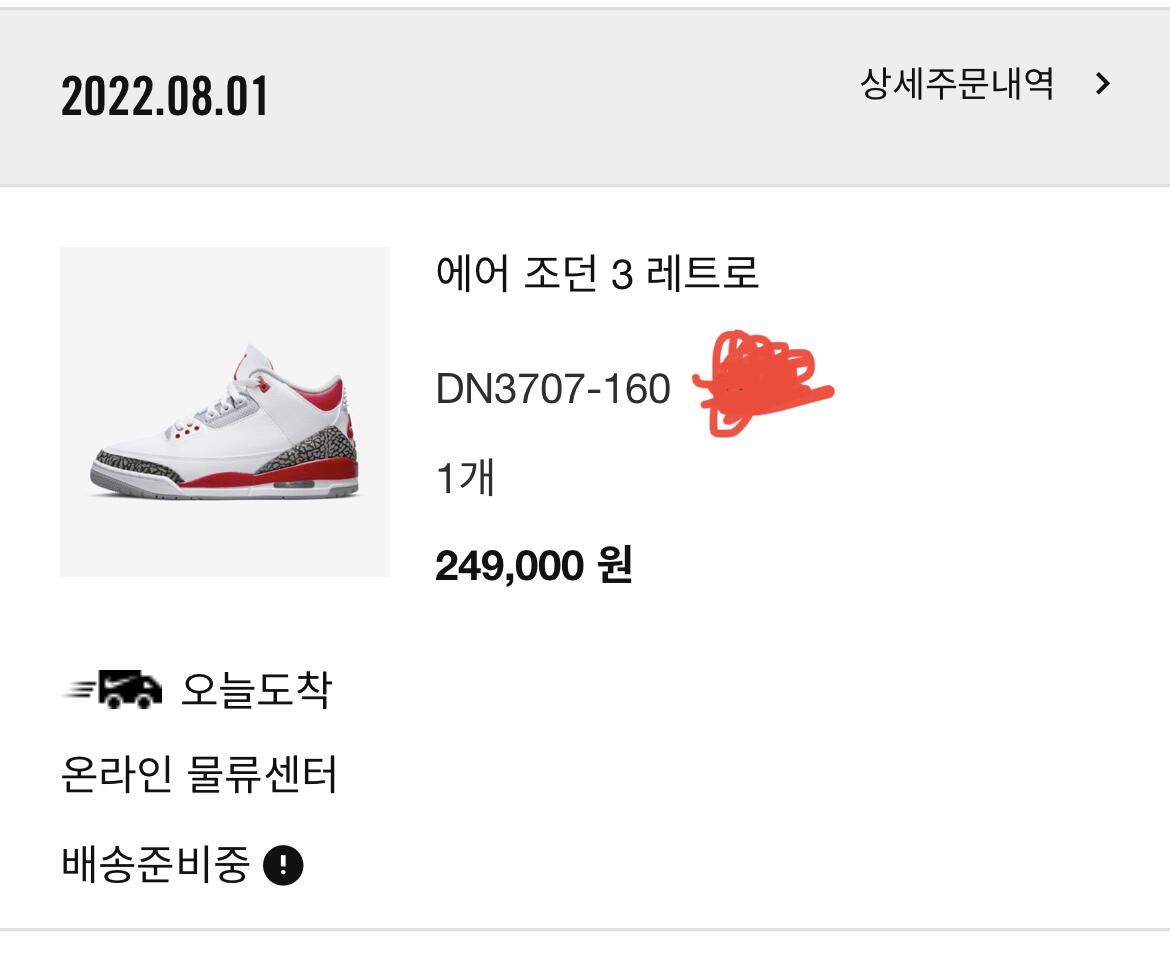Click the 1개 quantity label

[465, 477]
